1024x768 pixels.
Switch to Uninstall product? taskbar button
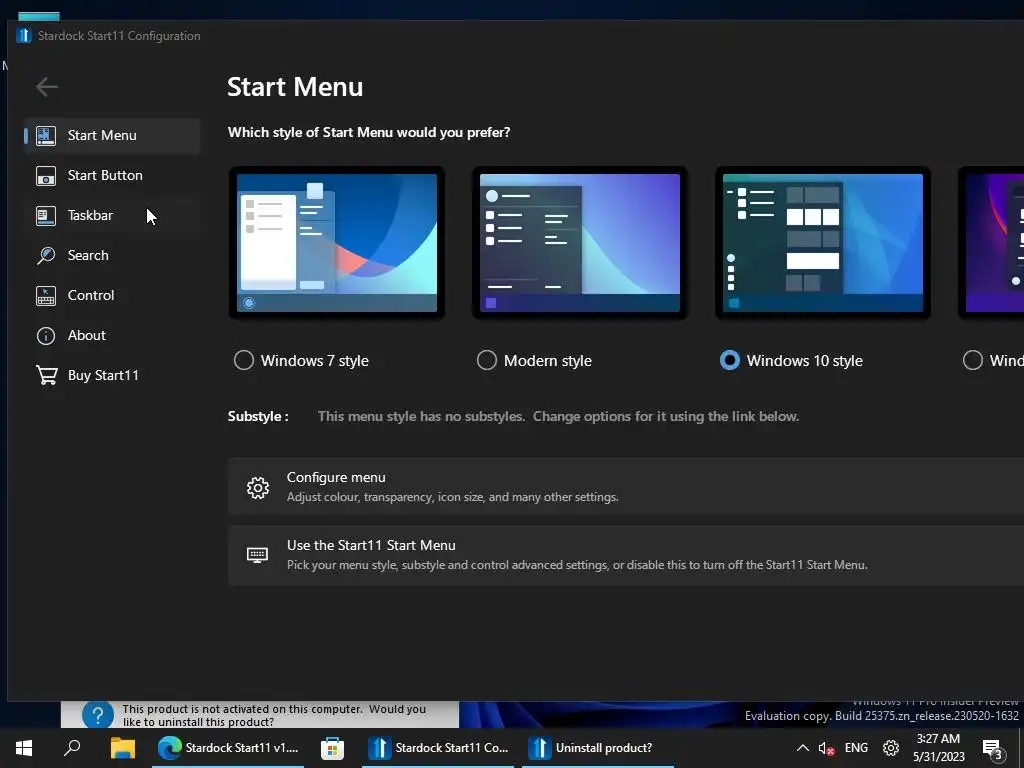[598, 748]
